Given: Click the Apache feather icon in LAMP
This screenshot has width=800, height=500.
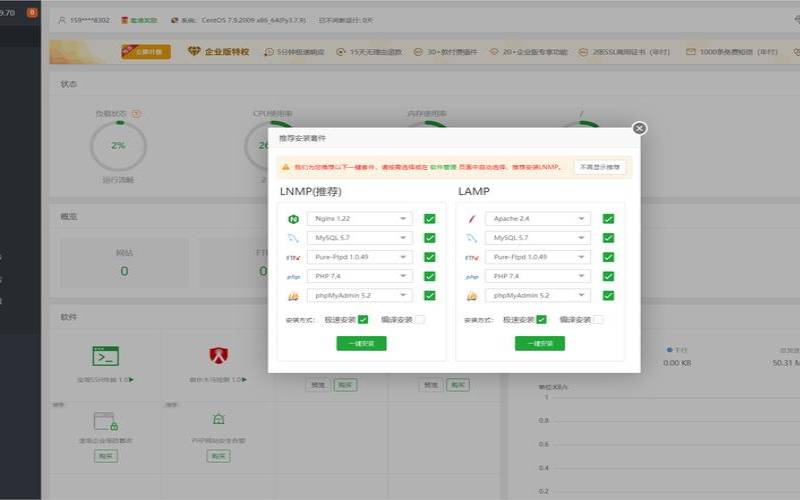Looking at the screenshot, I should tap(472, 219).
